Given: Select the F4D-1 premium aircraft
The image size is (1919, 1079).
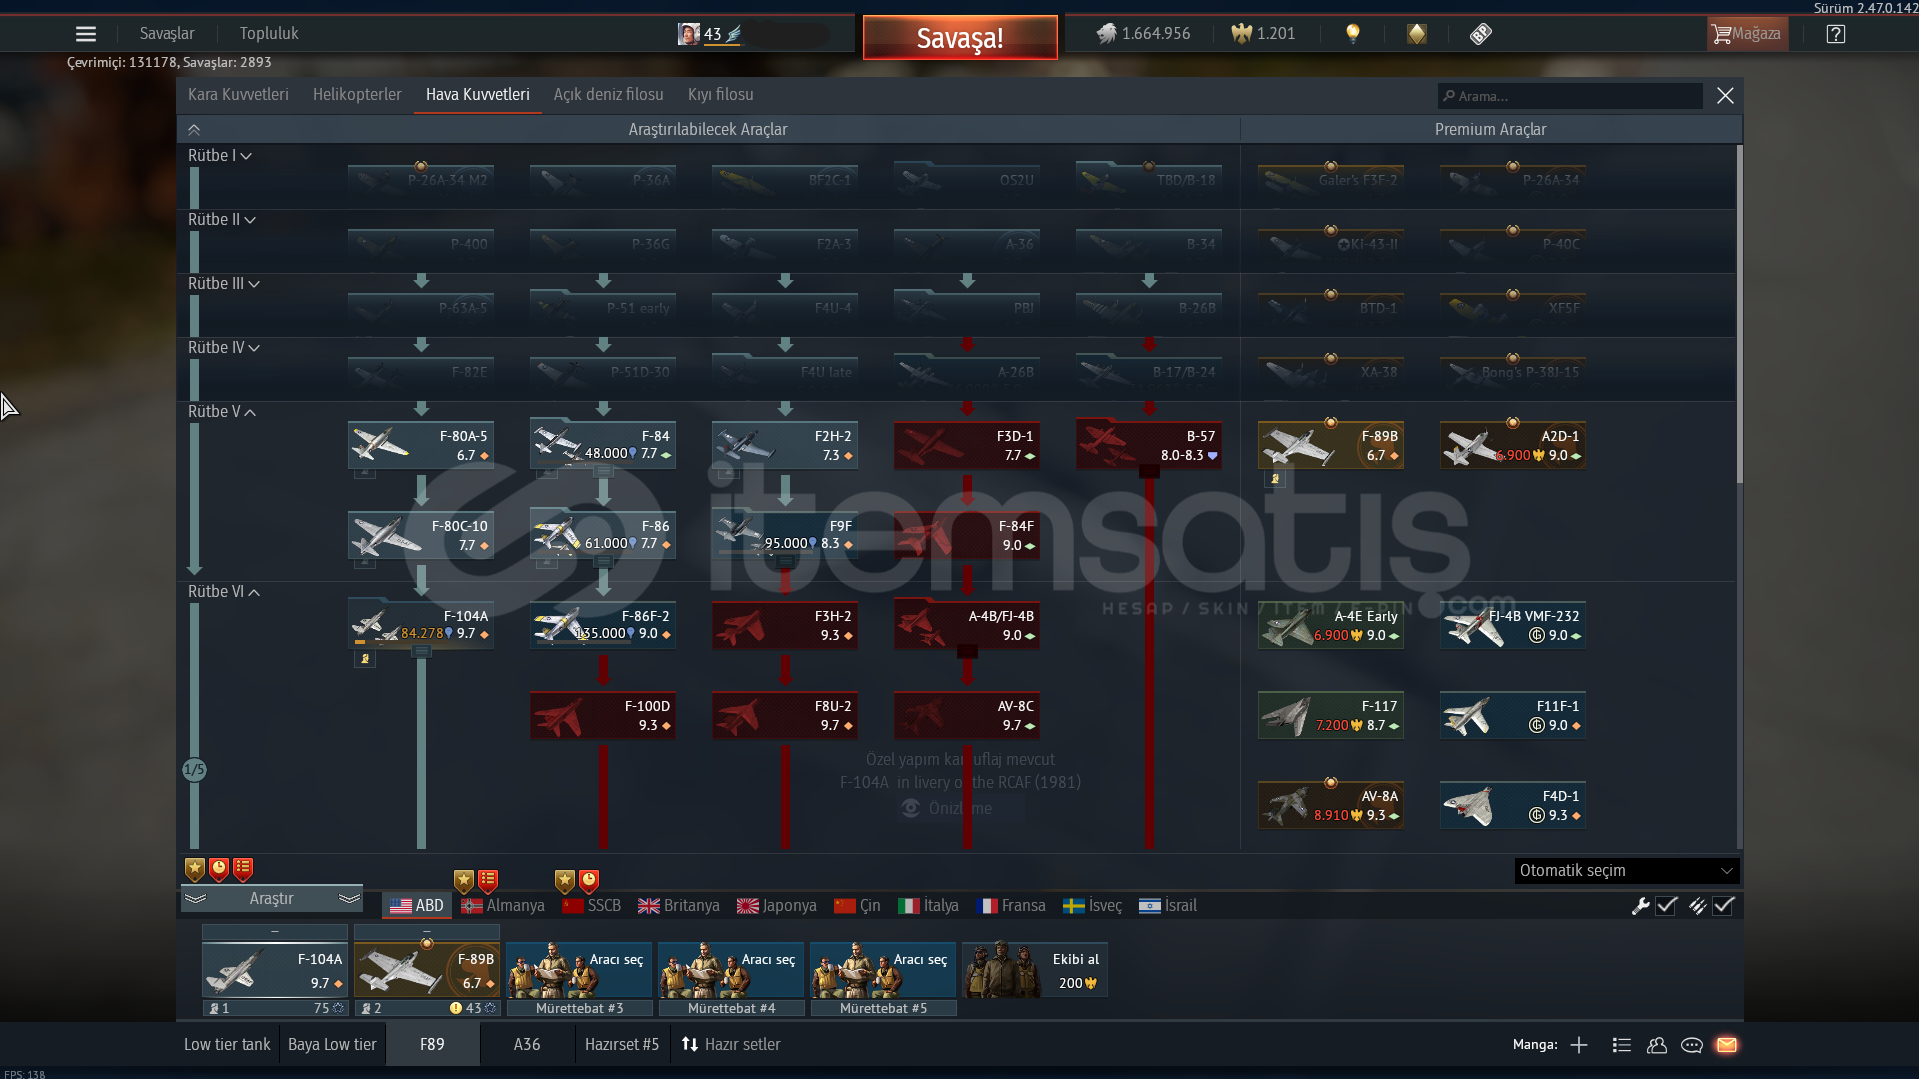Looking at the screenshot, I should [x=1513, y=805].
